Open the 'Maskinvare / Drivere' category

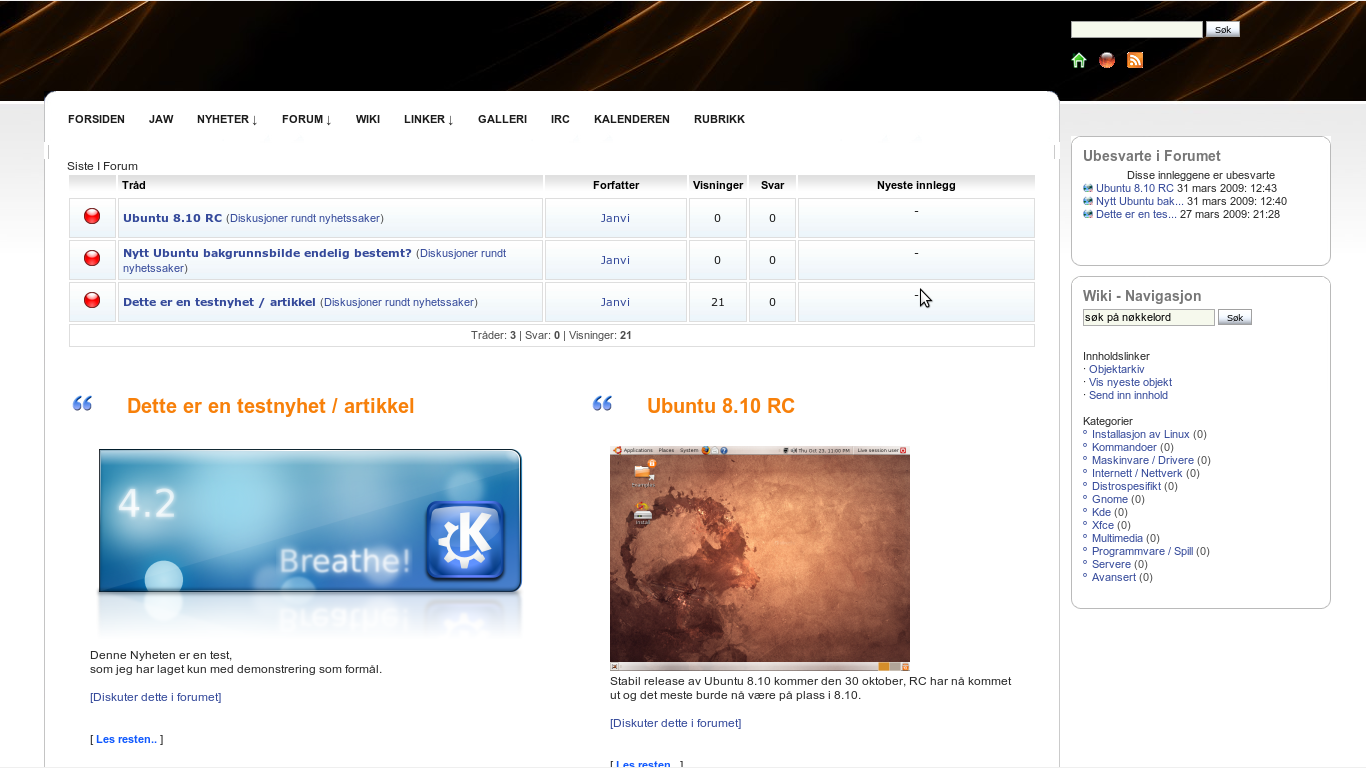[x=1143, y=460]
